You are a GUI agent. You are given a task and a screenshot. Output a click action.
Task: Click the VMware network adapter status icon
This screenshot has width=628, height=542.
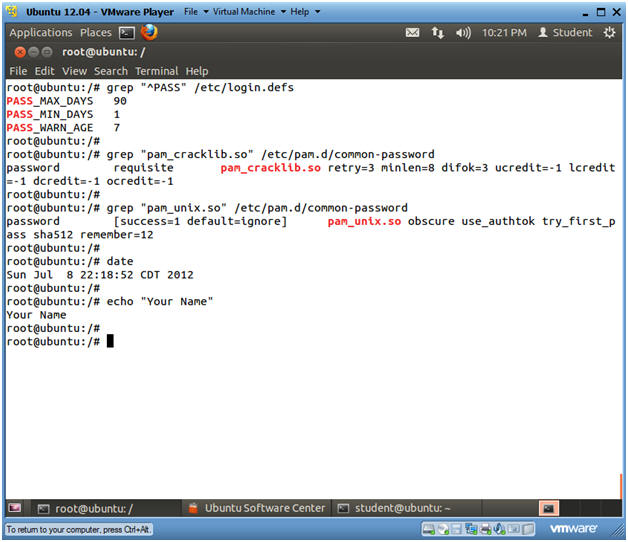[471, 529]
